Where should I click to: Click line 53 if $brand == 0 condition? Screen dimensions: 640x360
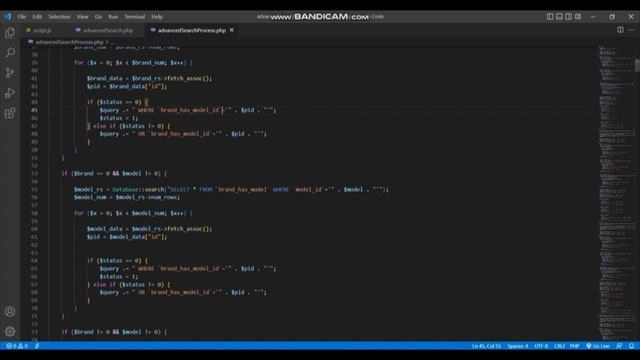click(114, 173)
